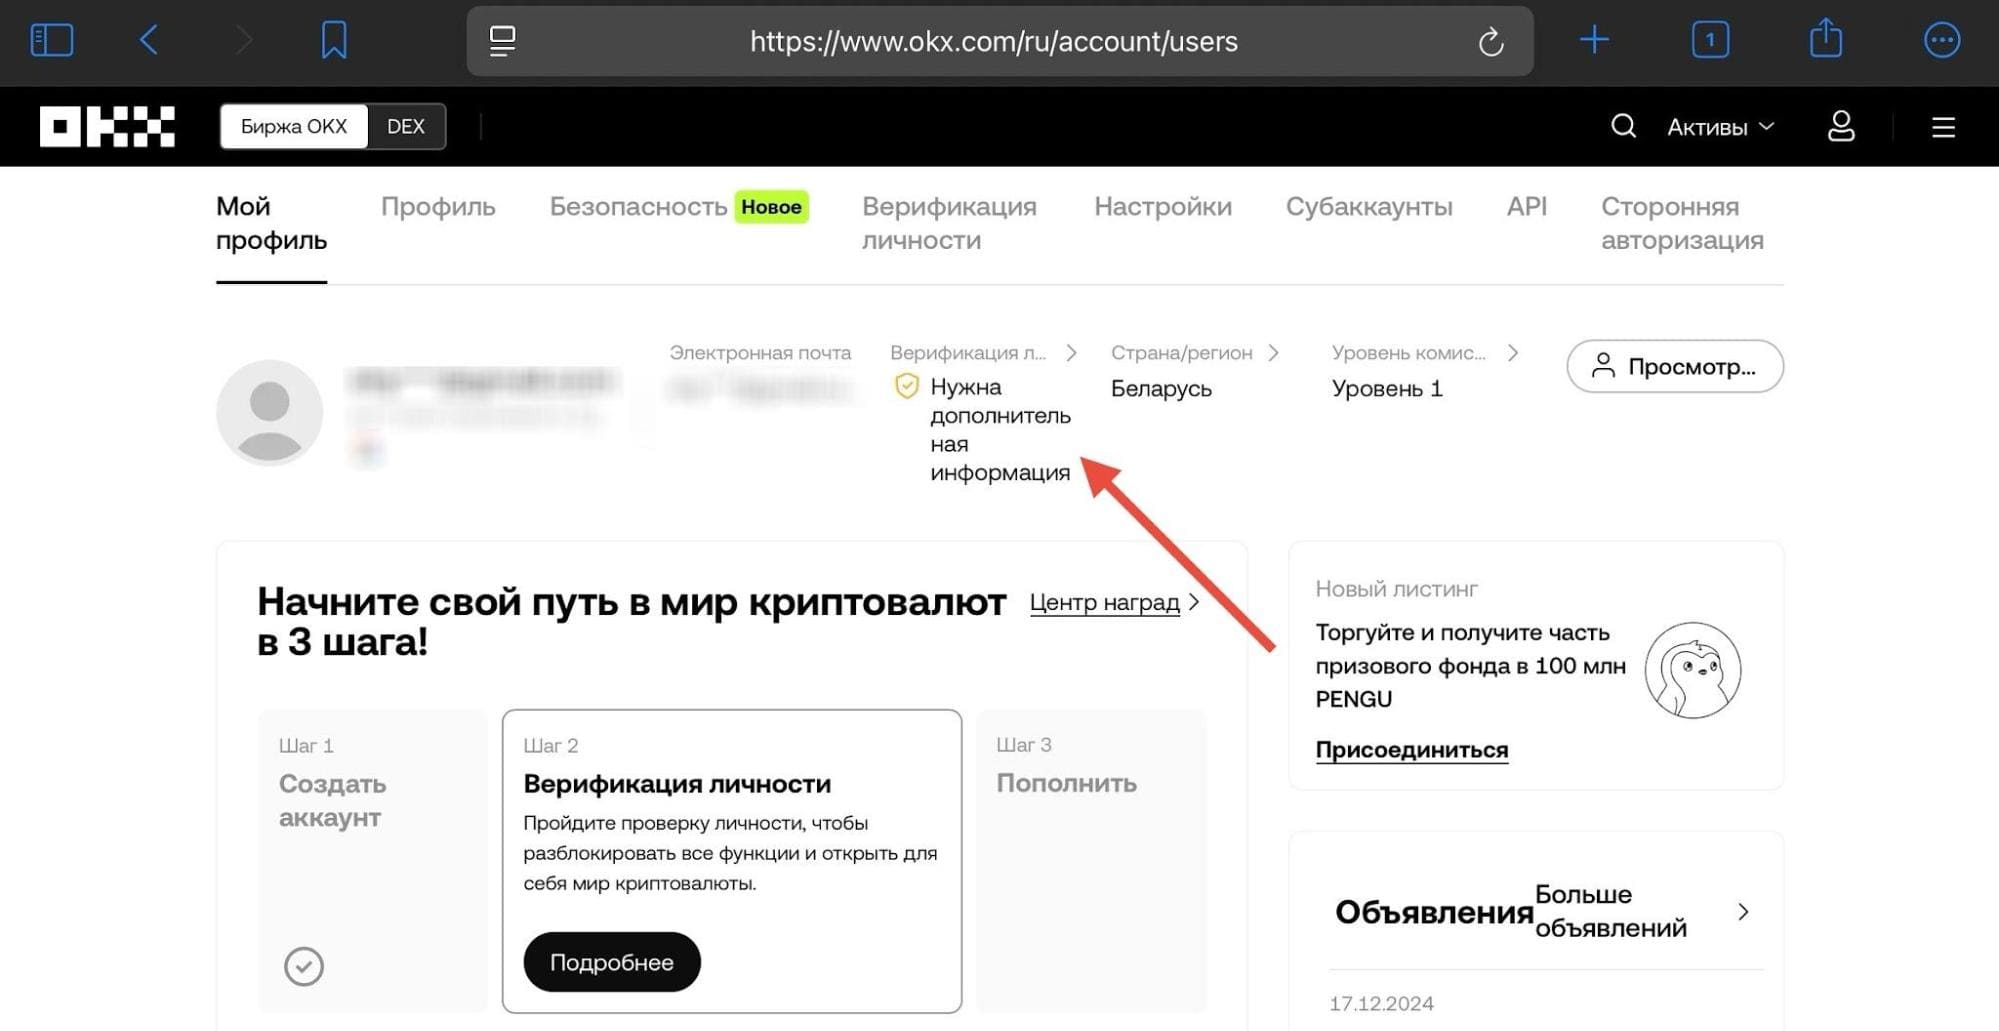Click the Уровень 1 fee level value
The height and width of the screenshot is (1031, 1999).
pos(1387,388)
